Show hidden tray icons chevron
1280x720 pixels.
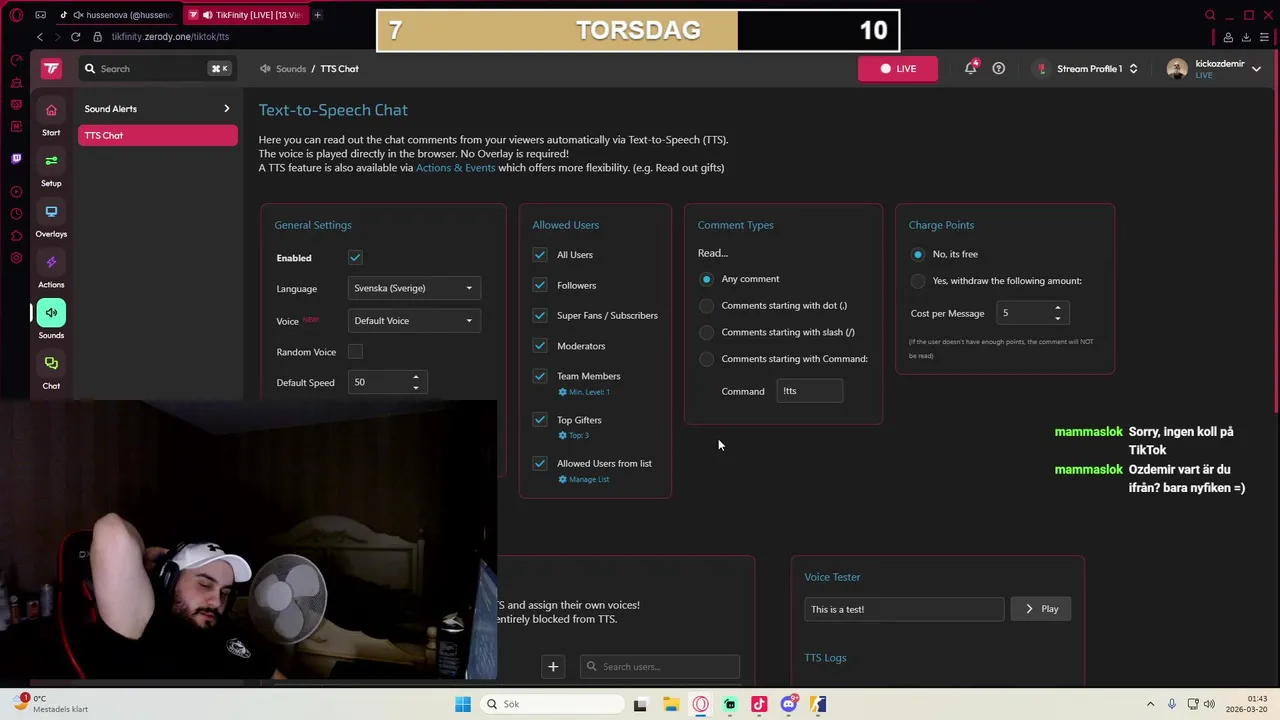click(x=1150, y=704)
